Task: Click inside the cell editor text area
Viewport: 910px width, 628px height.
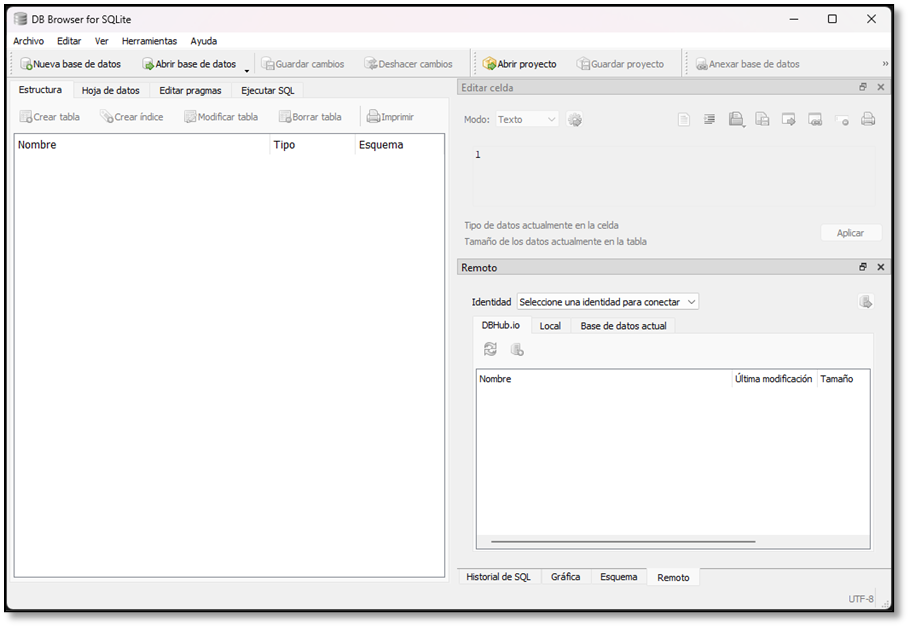Action: pyautogui.click(x=674, y=175)
